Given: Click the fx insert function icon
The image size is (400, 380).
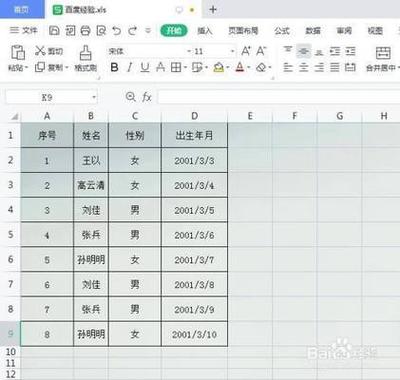Looking at the screenshot, I should click(x=147, y=97).
